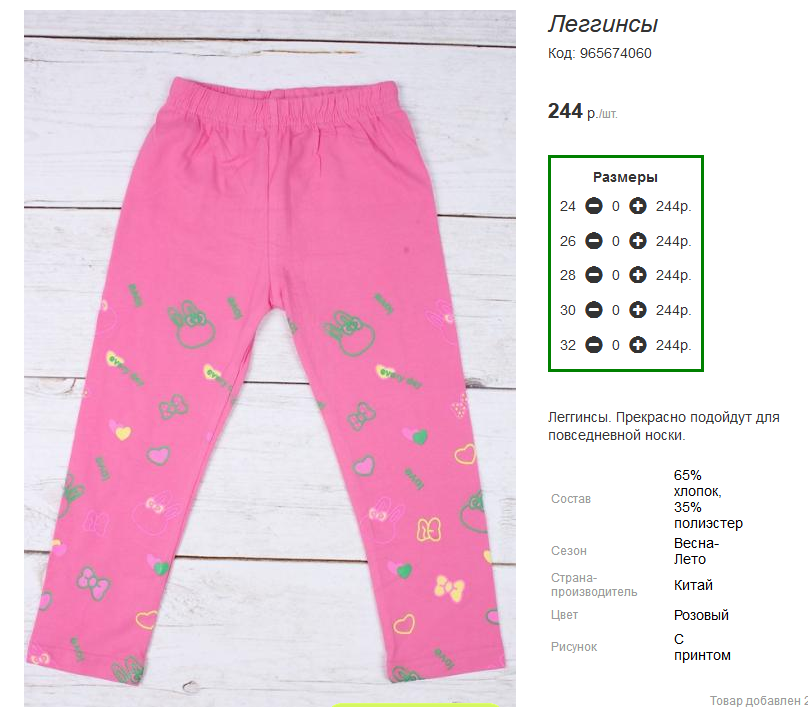This screenshot has height=707, width=808.
Task: Click the Размеры heading
Action: click(625, 177)
